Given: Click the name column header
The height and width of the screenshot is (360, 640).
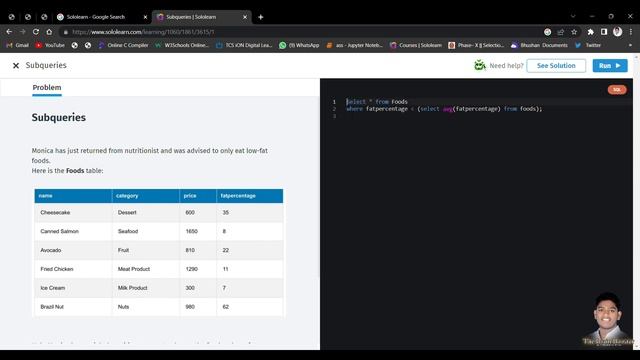Looking at the screenshot, I should (73, 196).
